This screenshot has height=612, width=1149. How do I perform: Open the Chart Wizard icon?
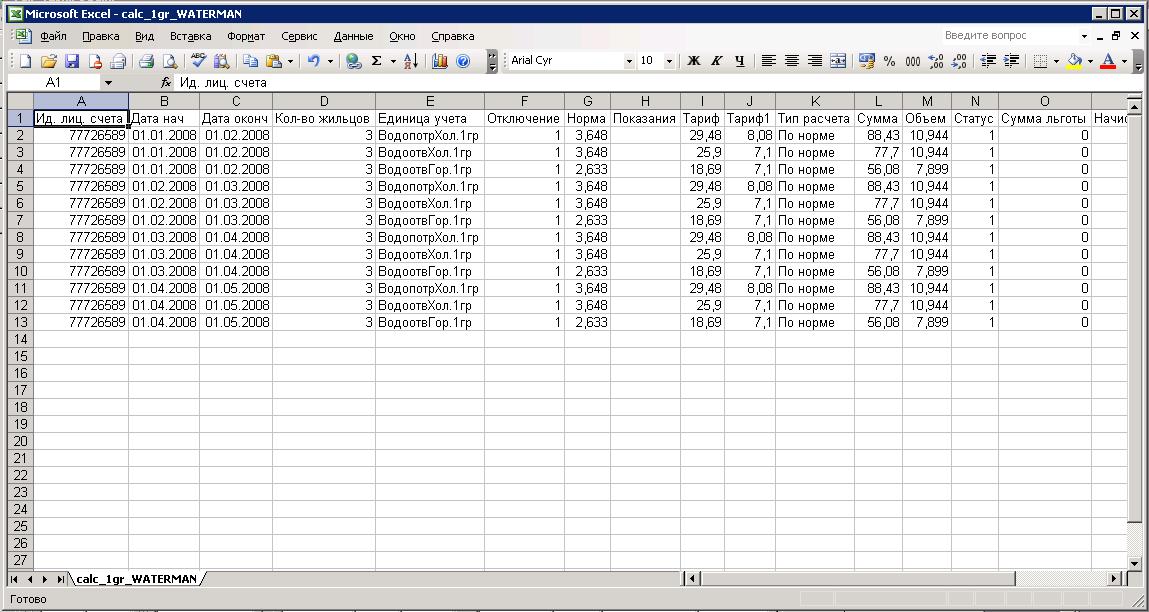tap(440, 61)
